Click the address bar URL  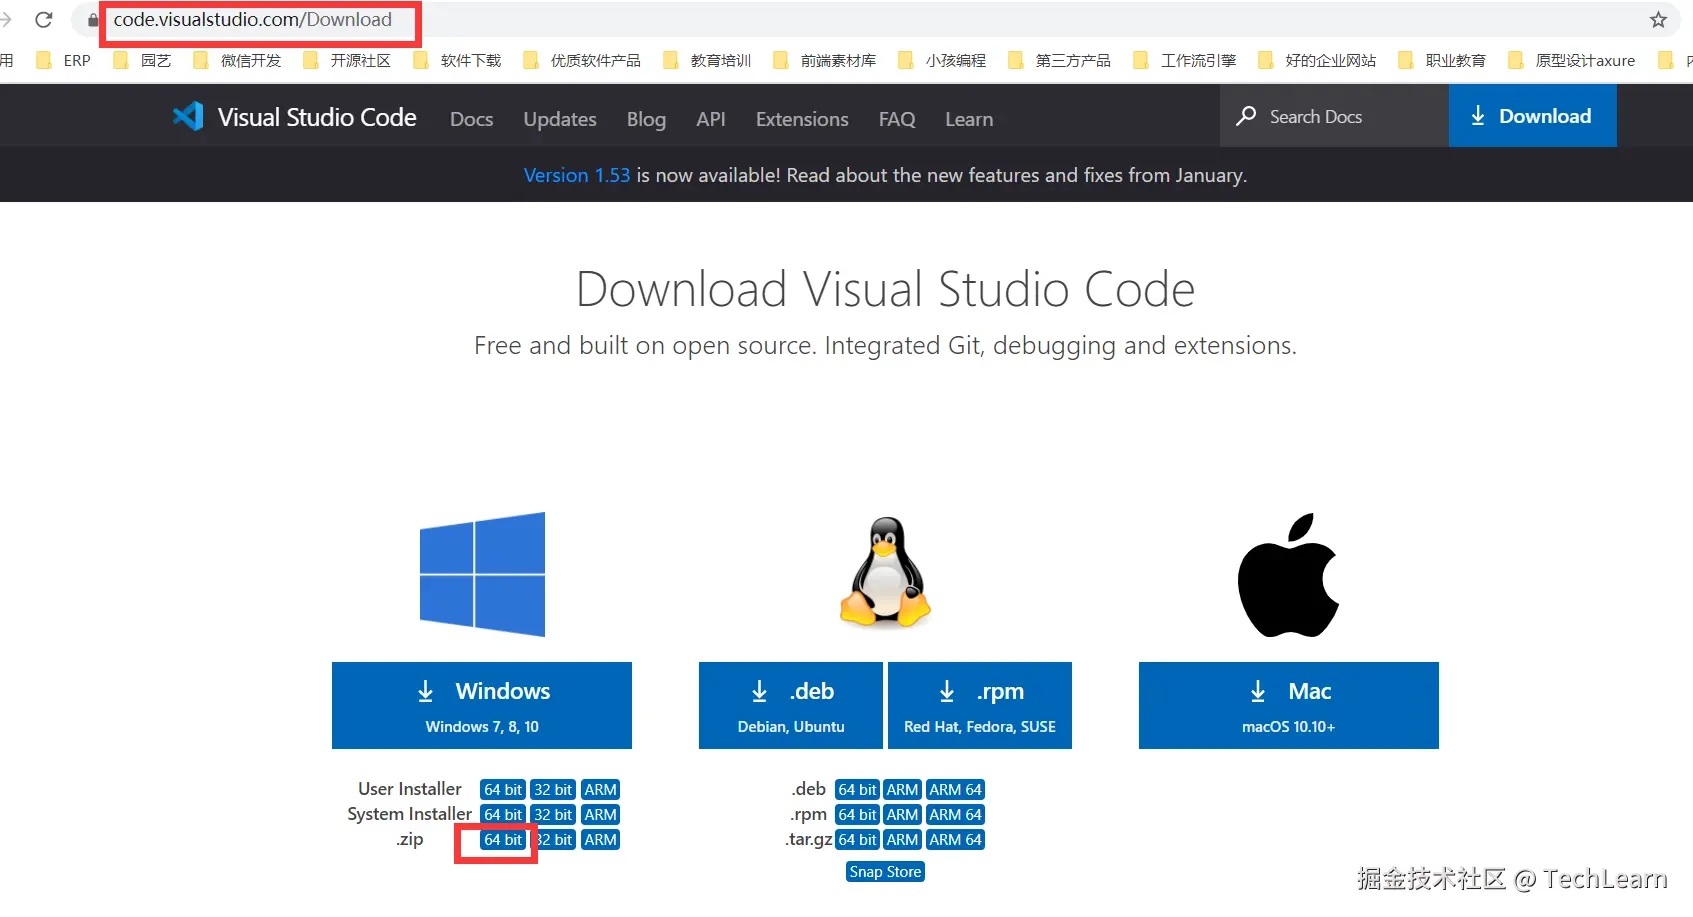pyautogui.click(x=252, y=20)
